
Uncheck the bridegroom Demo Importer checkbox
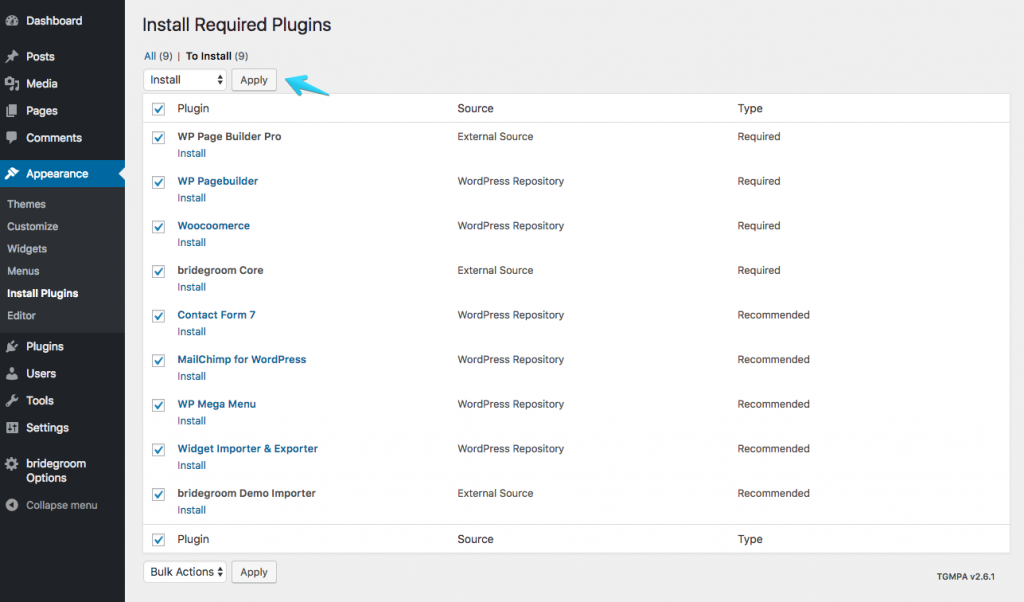[x=159, y=494]
